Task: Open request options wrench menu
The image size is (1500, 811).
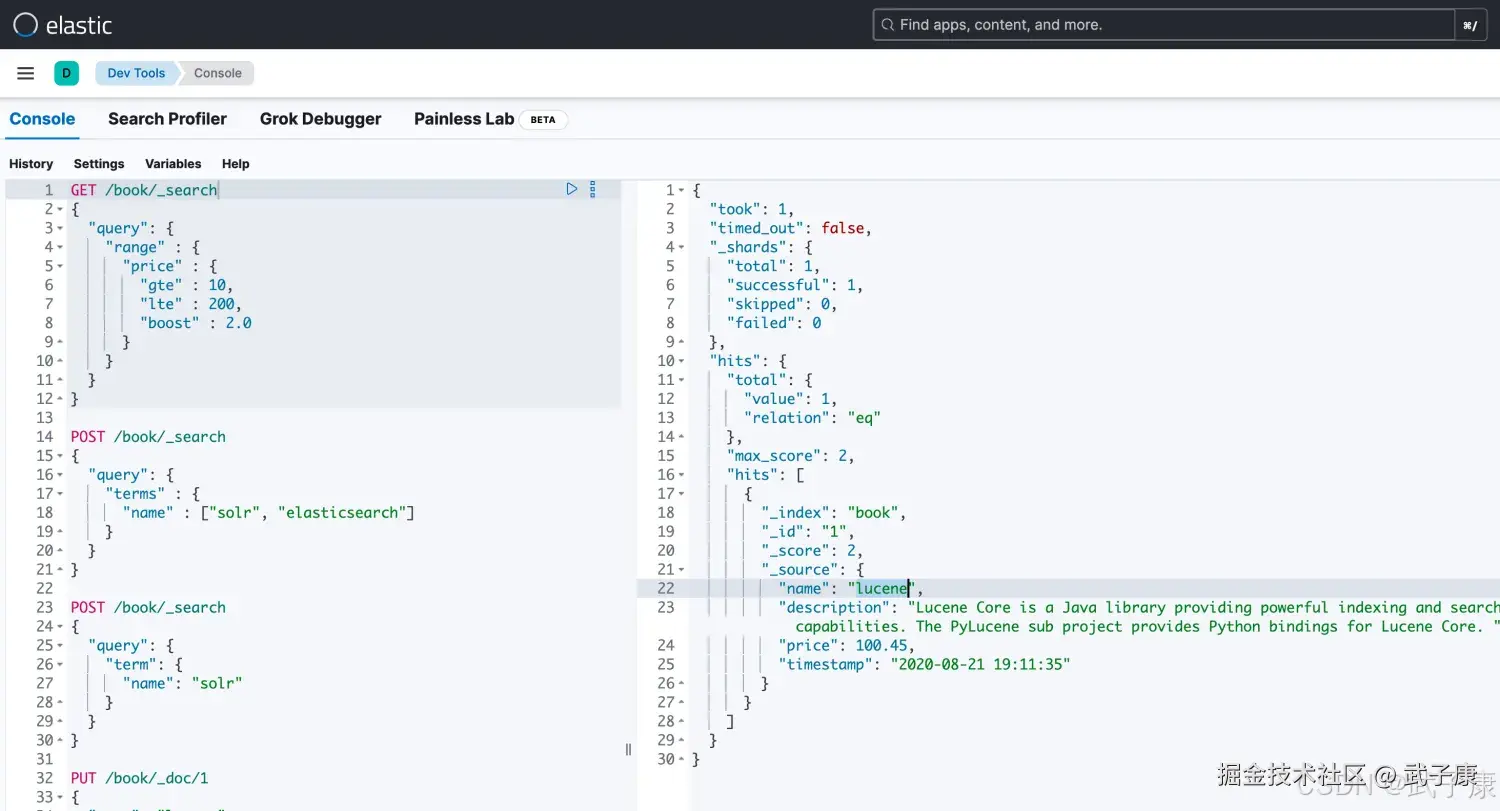Action: (x=592, y=189)
